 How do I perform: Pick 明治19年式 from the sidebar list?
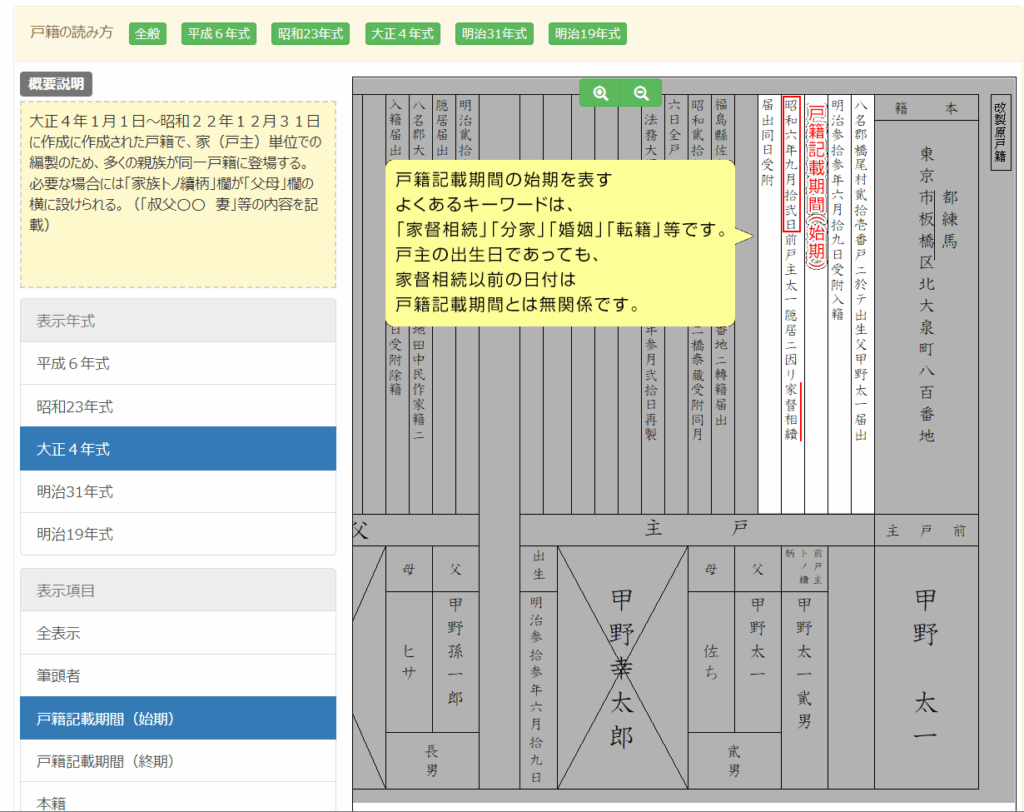coord(178,534)
